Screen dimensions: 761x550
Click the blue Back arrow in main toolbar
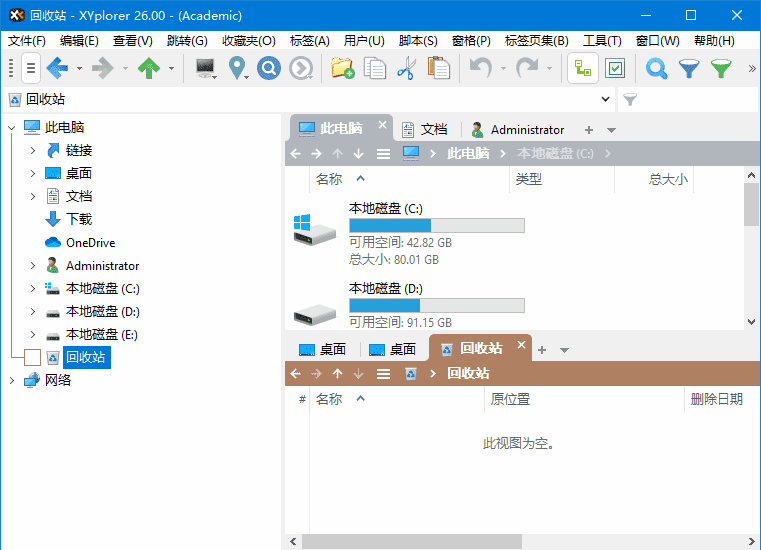tap(57, 68)
